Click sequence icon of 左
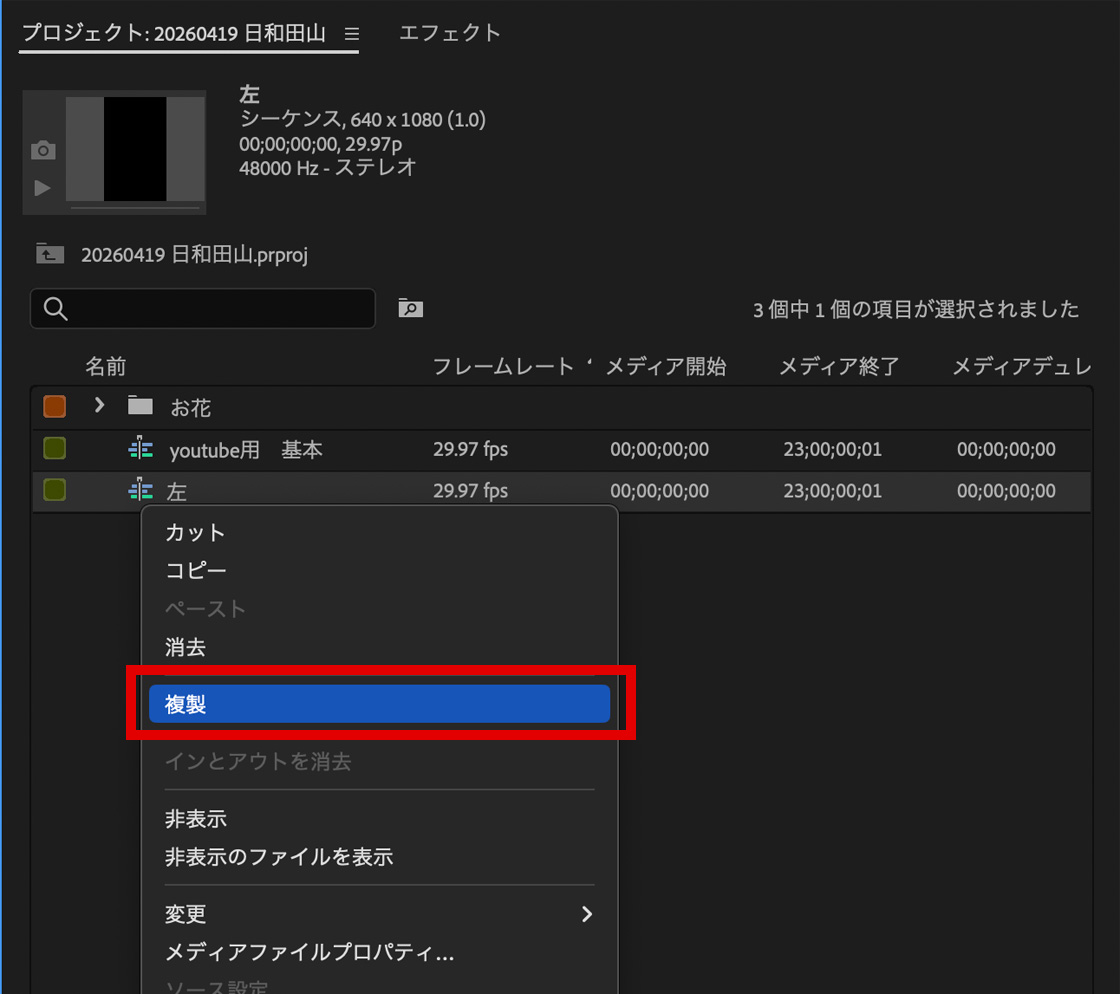Screen dimensions: 1120x994 pyautogui.click(x=141, y=490)
